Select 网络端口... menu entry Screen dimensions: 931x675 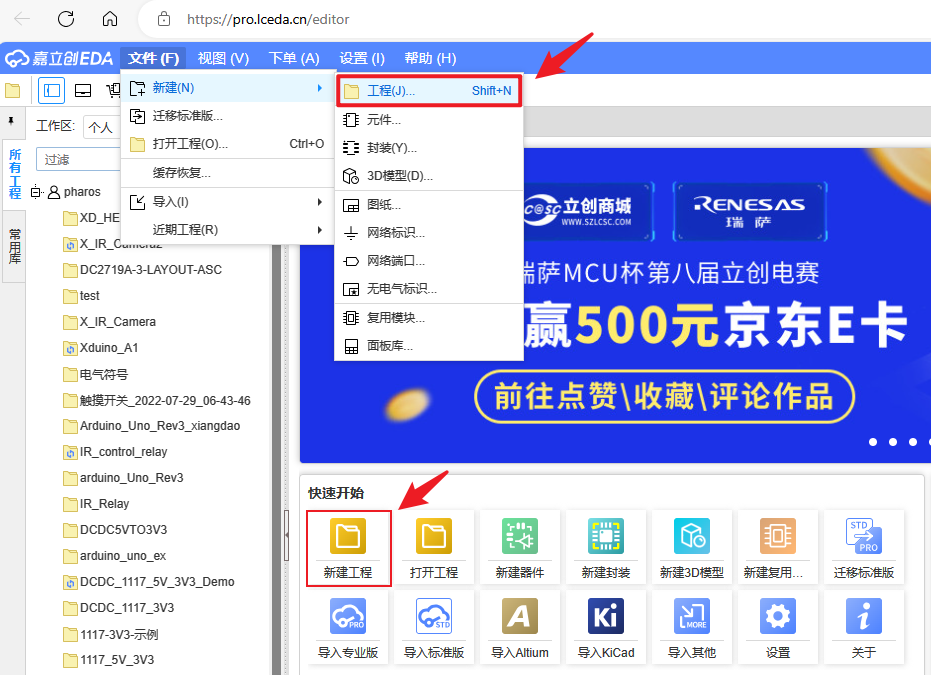click(429, 261)
